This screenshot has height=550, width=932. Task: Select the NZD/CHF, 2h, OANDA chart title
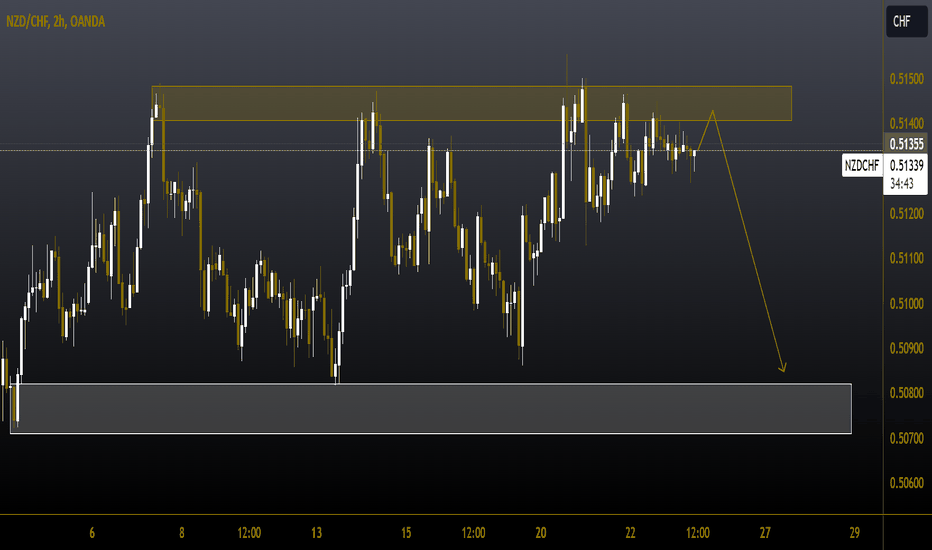(56, 21)
